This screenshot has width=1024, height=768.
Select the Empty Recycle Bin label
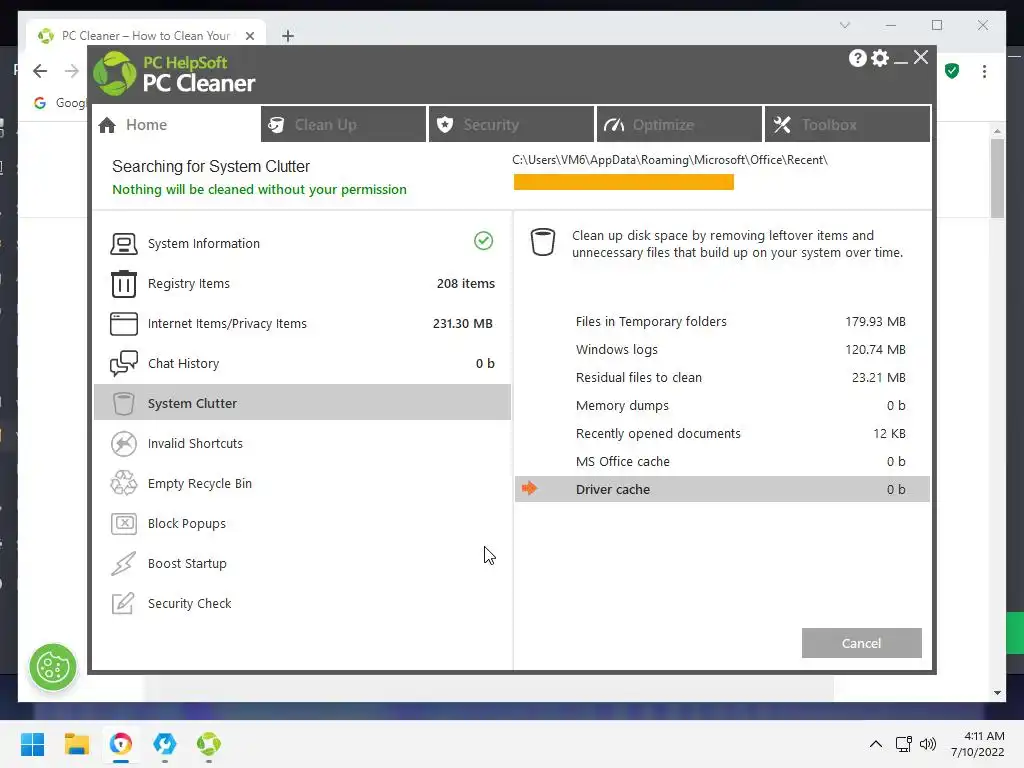200,483
